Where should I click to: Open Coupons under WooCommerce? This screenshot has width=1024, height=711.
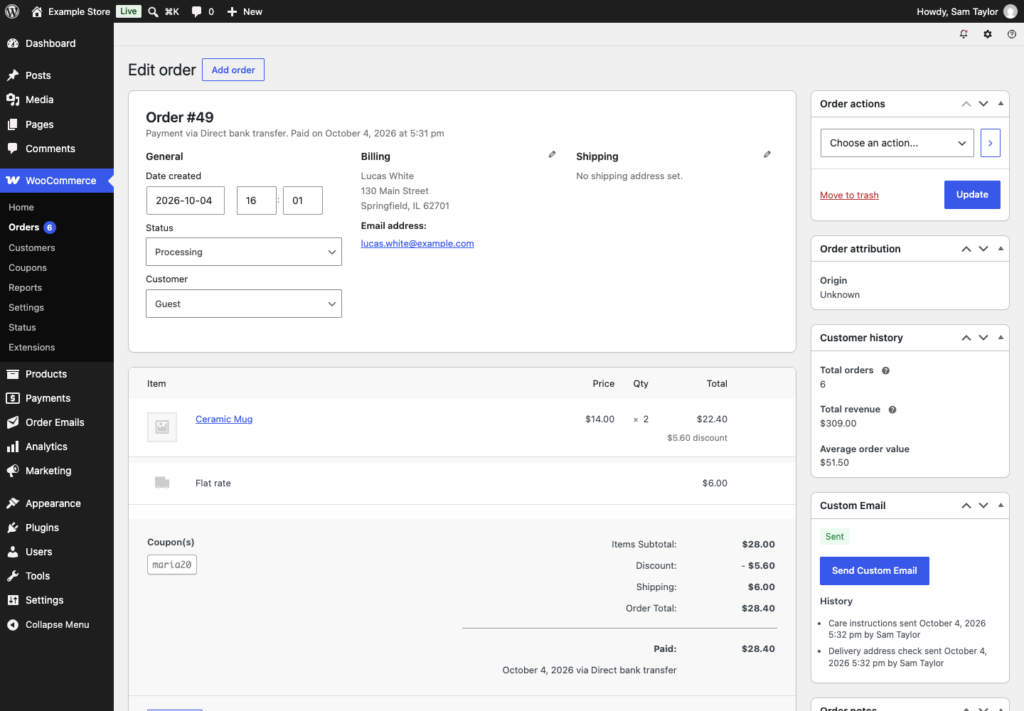27,268
